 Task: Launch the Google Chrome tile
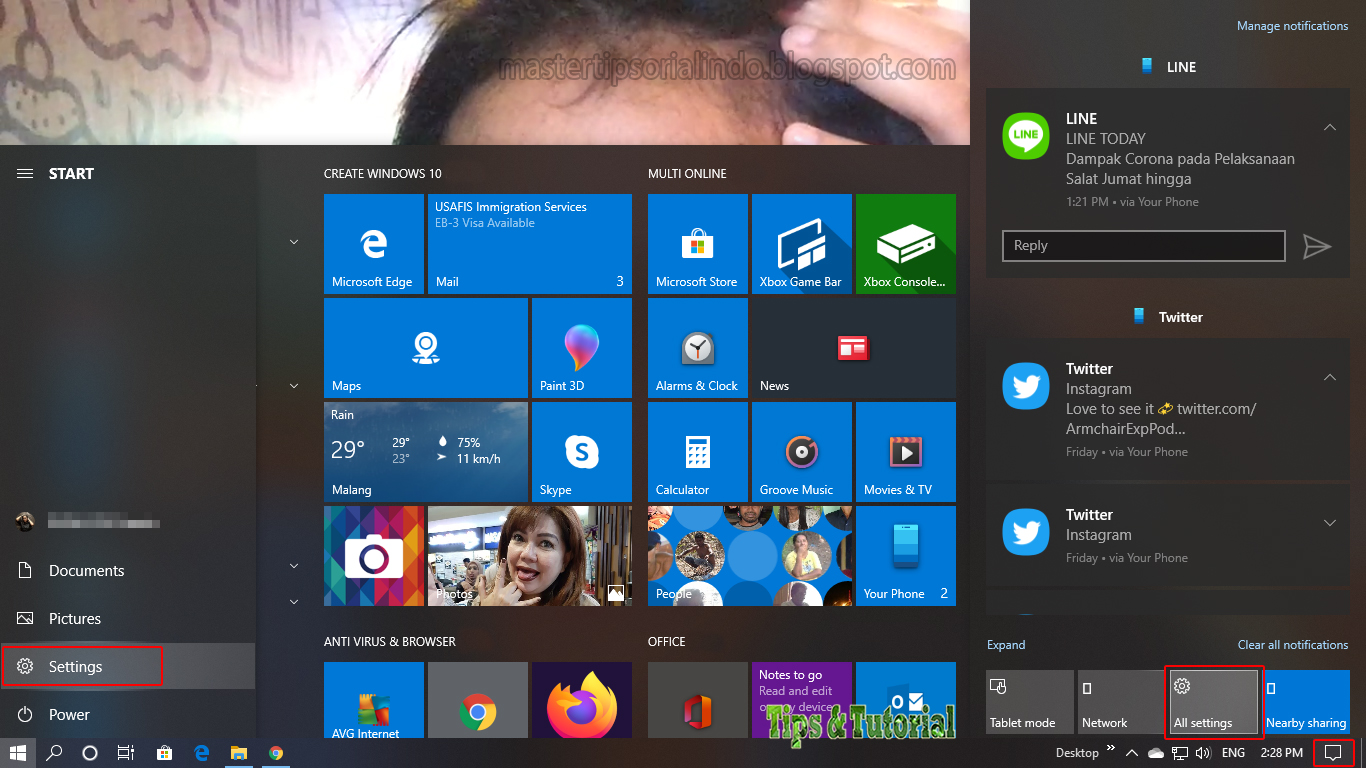coord(478,700)
